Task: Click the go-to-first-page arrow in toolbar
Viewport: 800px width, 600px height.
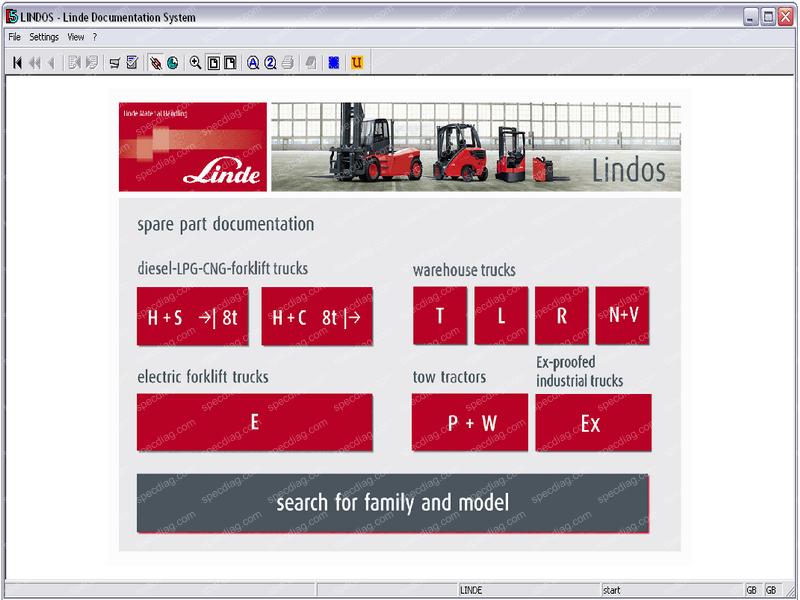Action: click(x=17, y=63)
